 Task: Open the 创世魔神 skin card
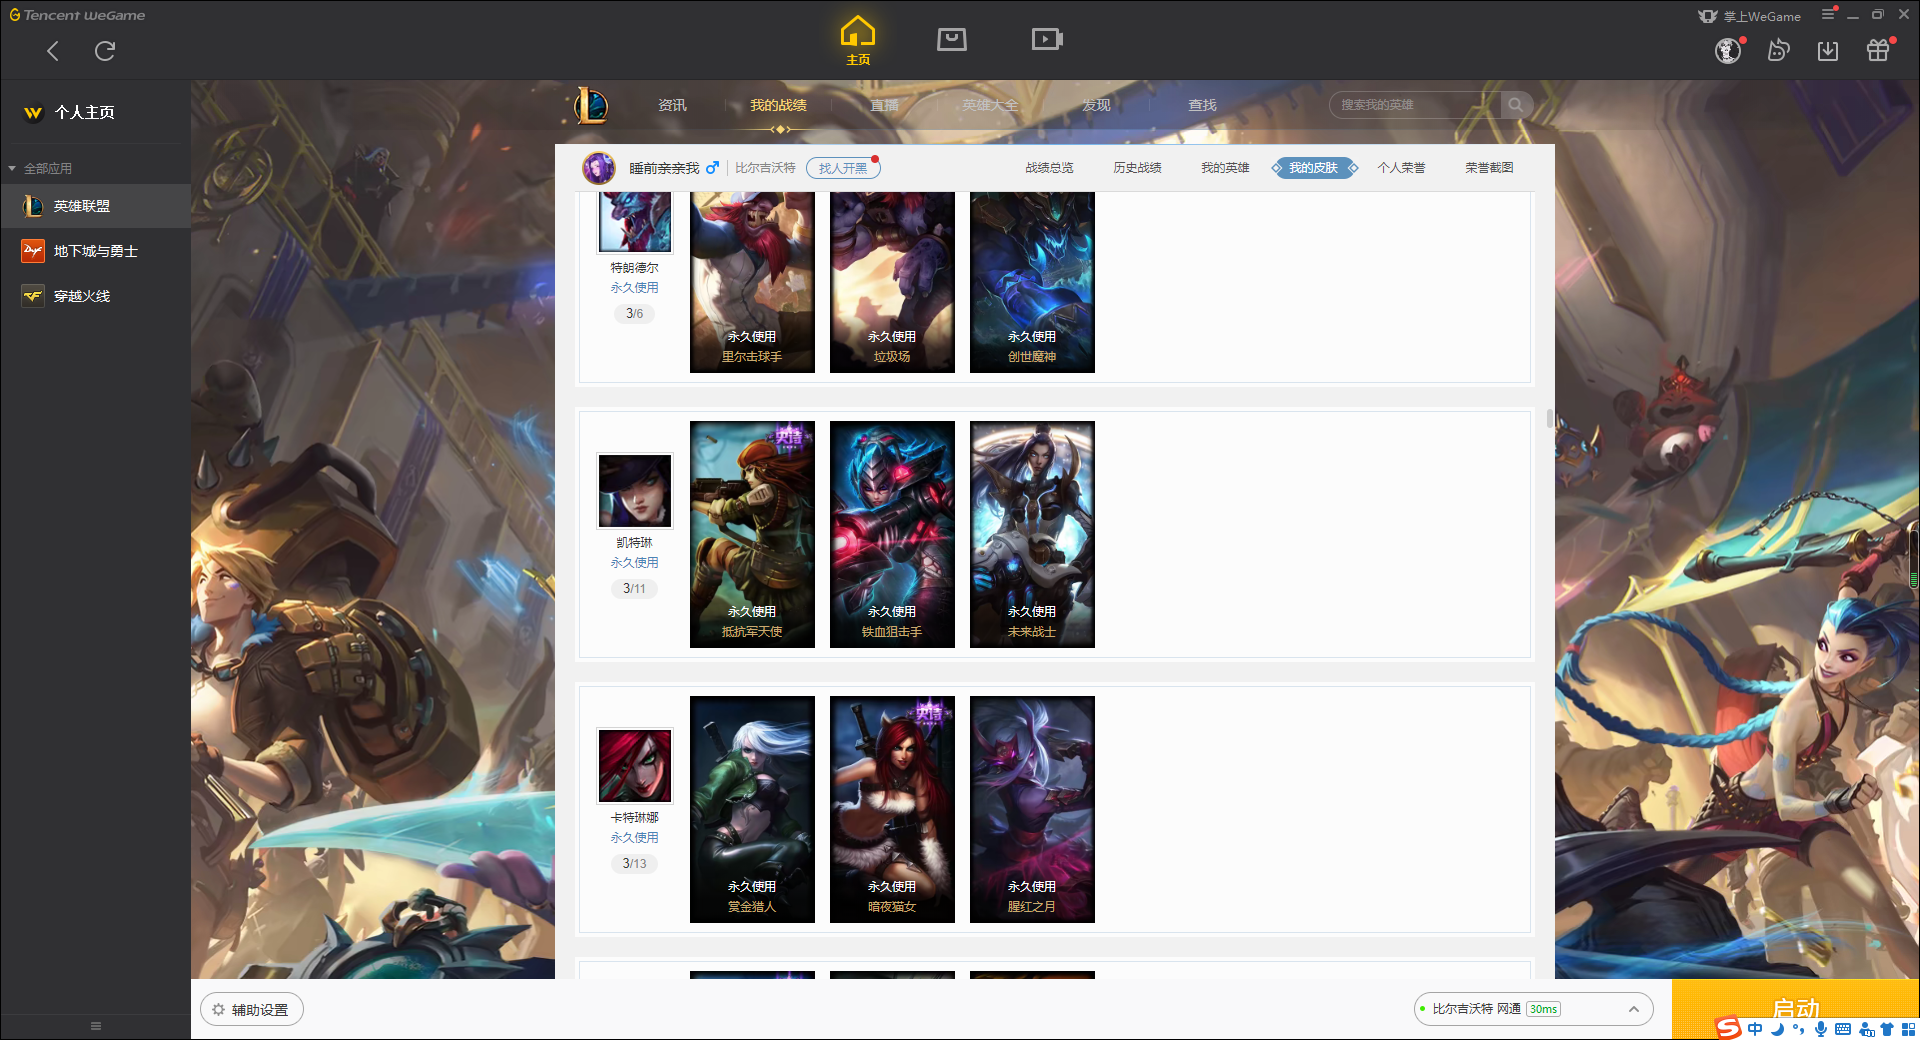(1032, 282)
